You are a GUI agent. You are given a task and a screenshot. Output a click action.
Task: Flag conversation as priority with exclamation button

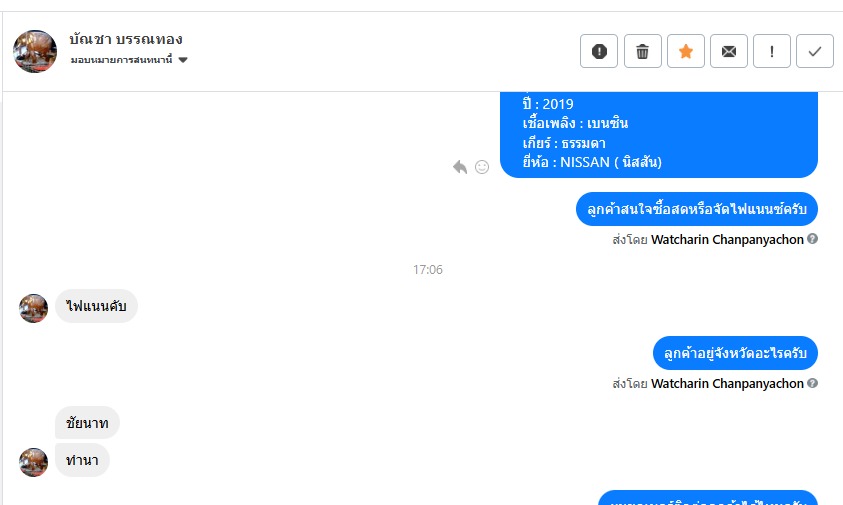point(771,51)
